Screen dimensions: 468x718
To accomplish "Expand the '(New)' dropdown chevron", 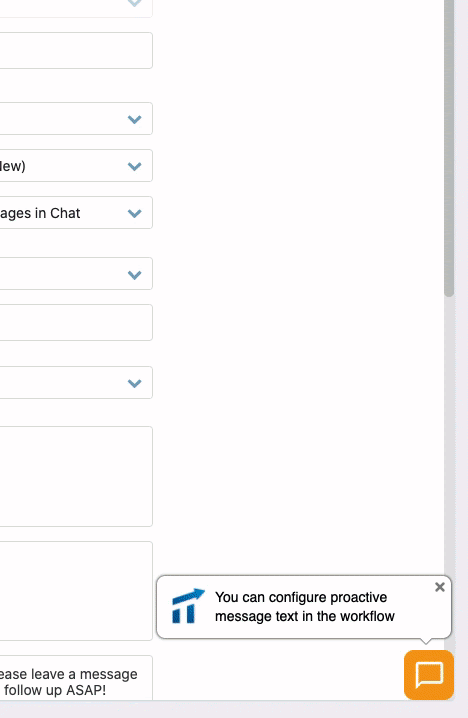I will (x=134, y=166).
